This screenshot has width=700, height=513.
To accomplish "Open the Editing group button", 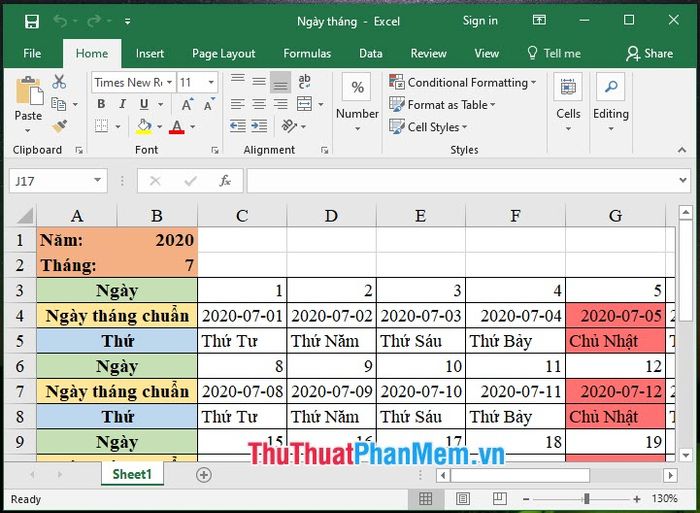I will point(611,103).
